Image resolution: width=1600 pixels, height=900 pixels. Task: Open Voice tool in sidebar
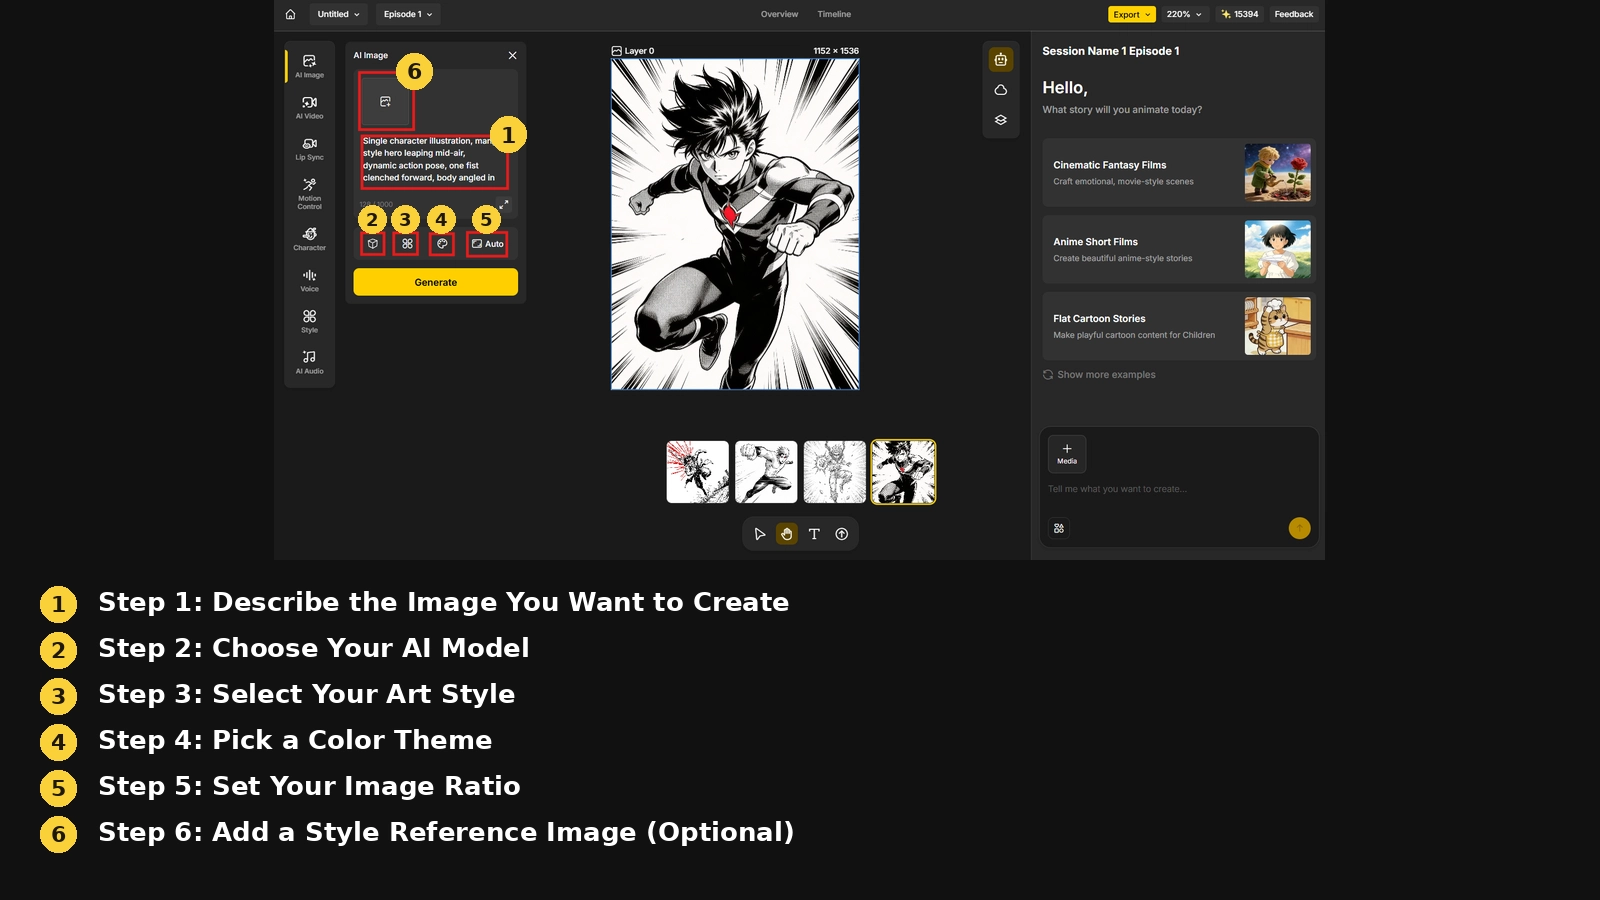coord(309,280)
